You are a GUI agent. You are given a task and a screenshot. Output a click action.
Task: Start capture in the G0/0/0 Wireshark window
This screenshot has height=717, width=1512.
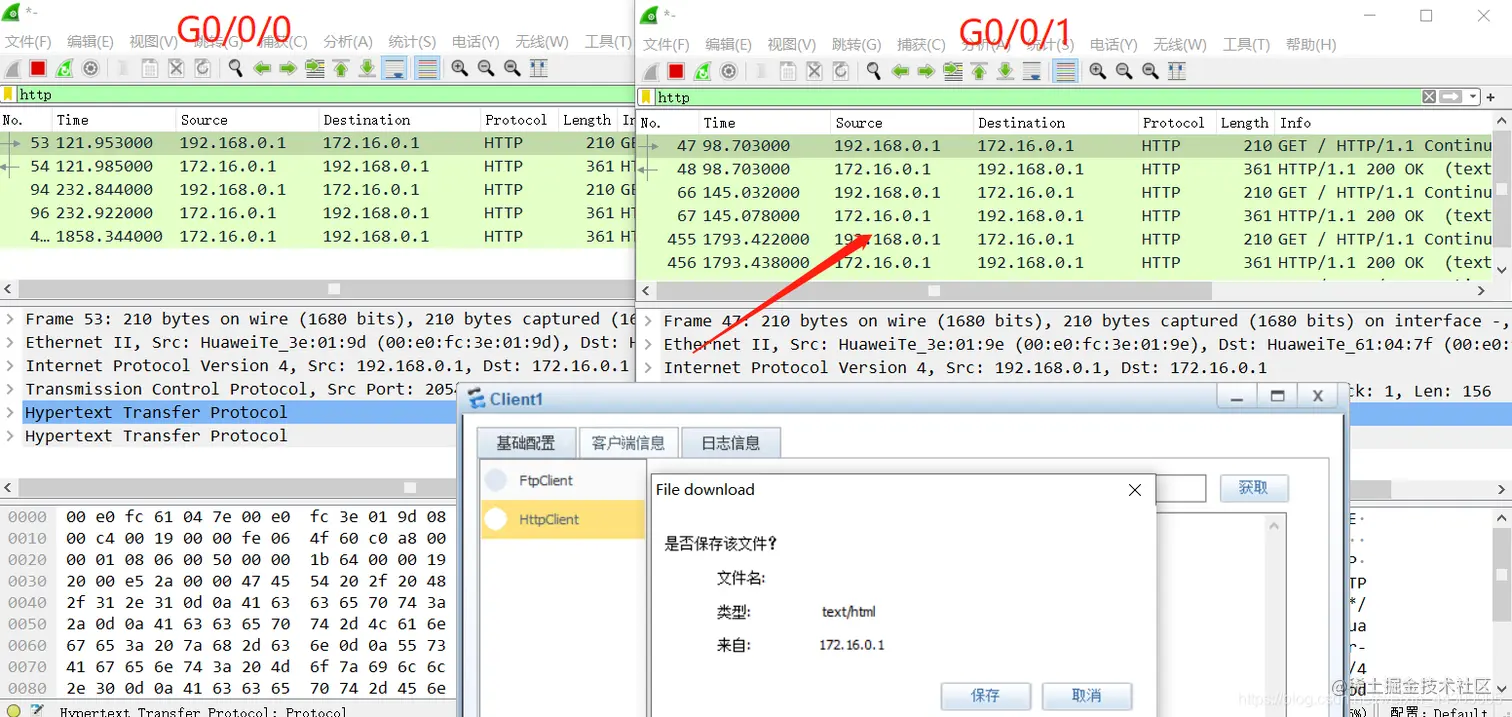click(13, 68)
